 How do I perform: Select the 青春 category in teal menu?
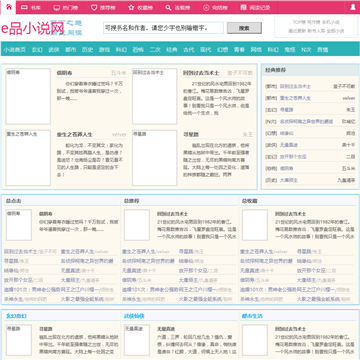coord(239,50)
